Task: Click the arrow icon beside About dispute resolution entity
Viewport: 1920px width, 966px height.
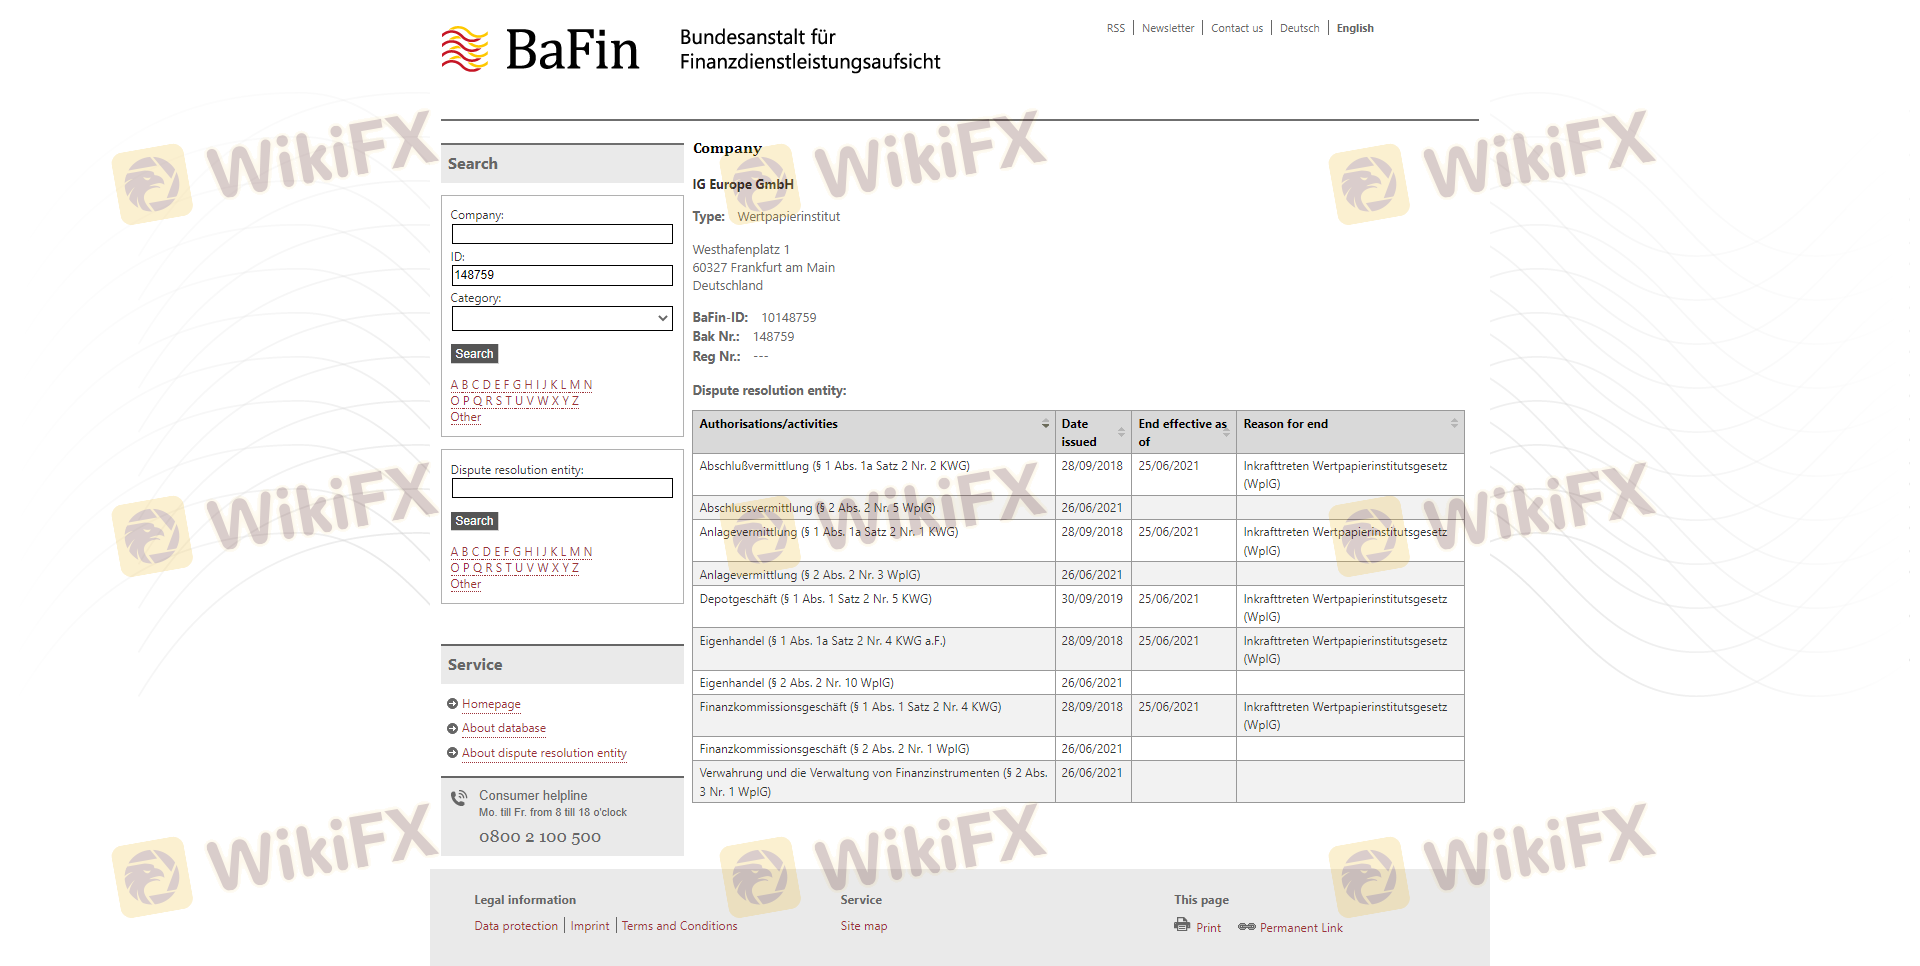Action: (x=453, y=753)
